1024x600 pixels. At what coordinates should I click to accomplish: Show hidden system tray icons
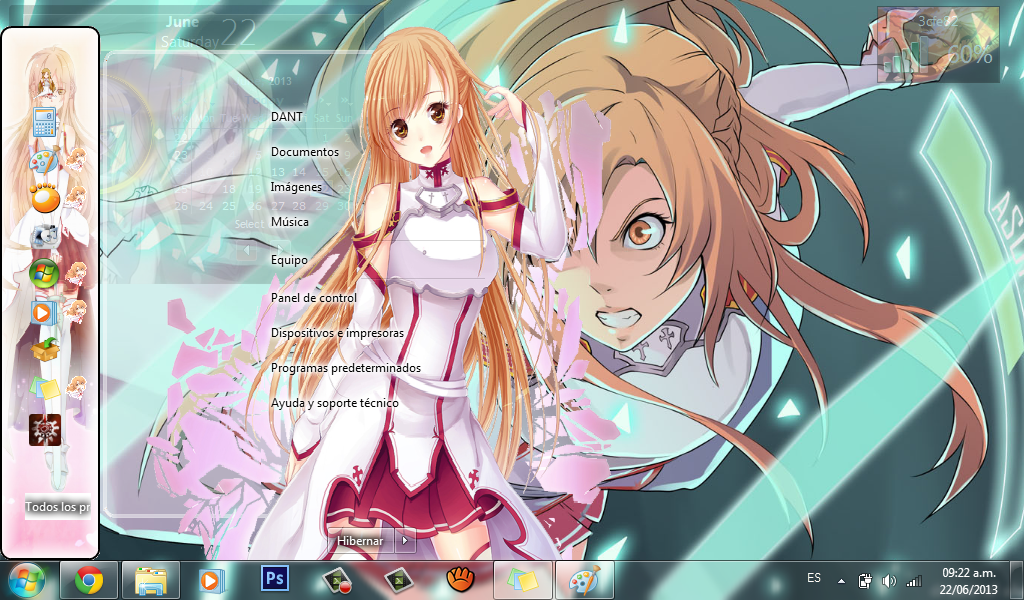841,580
